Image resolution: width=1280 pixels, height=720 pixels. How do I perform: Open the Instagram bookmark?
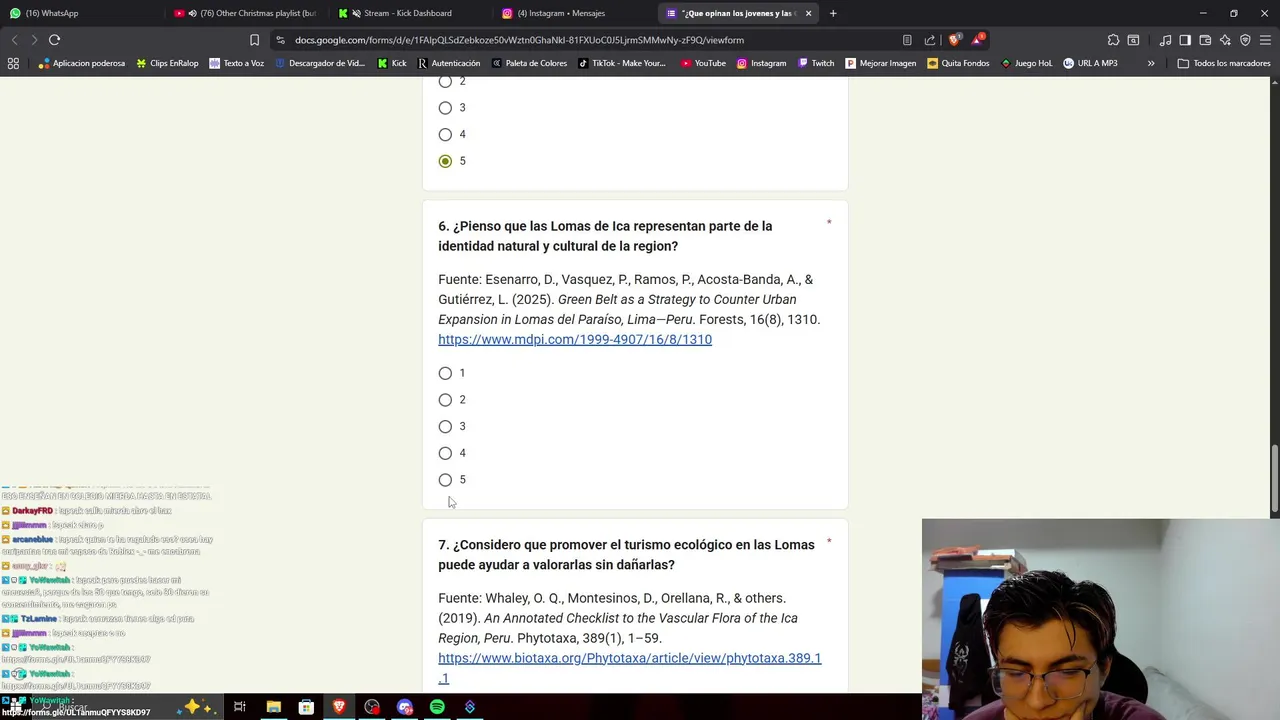point(761,63)
